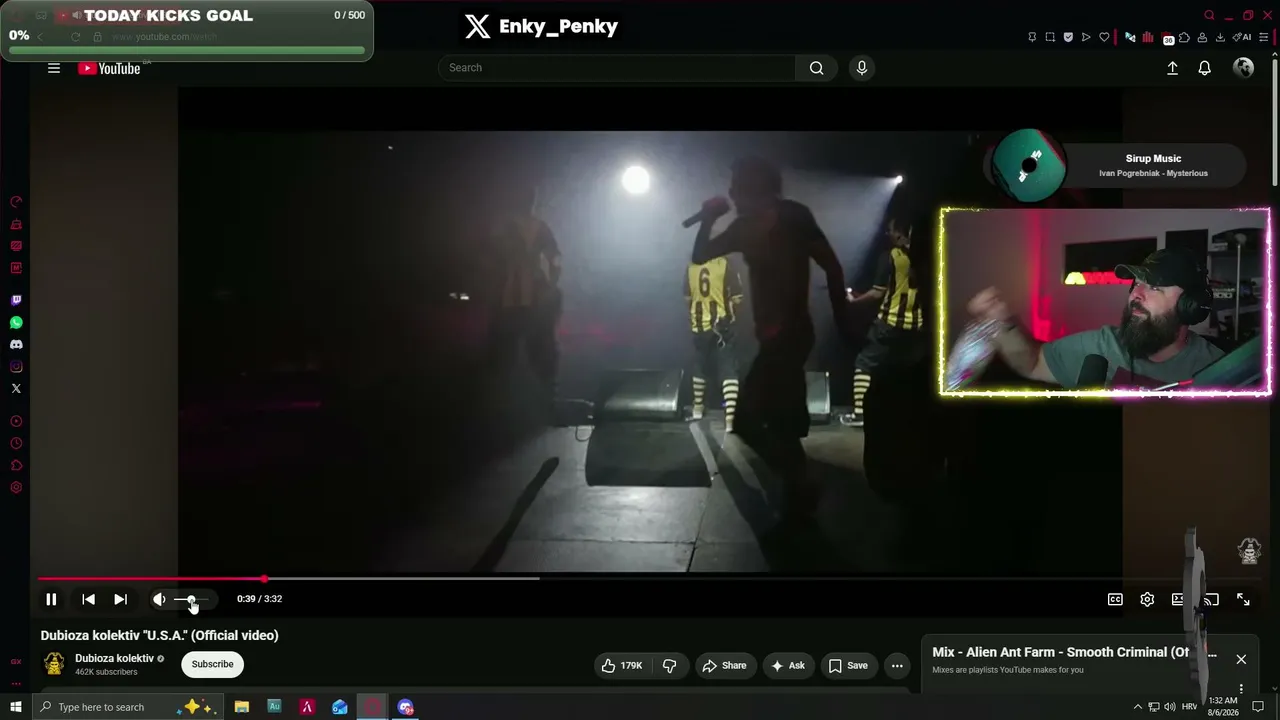The width and height of the screenshot is (1280, 720).
Task: Switch the HRV keyboard language indicator
Action: click(1189, 707)
